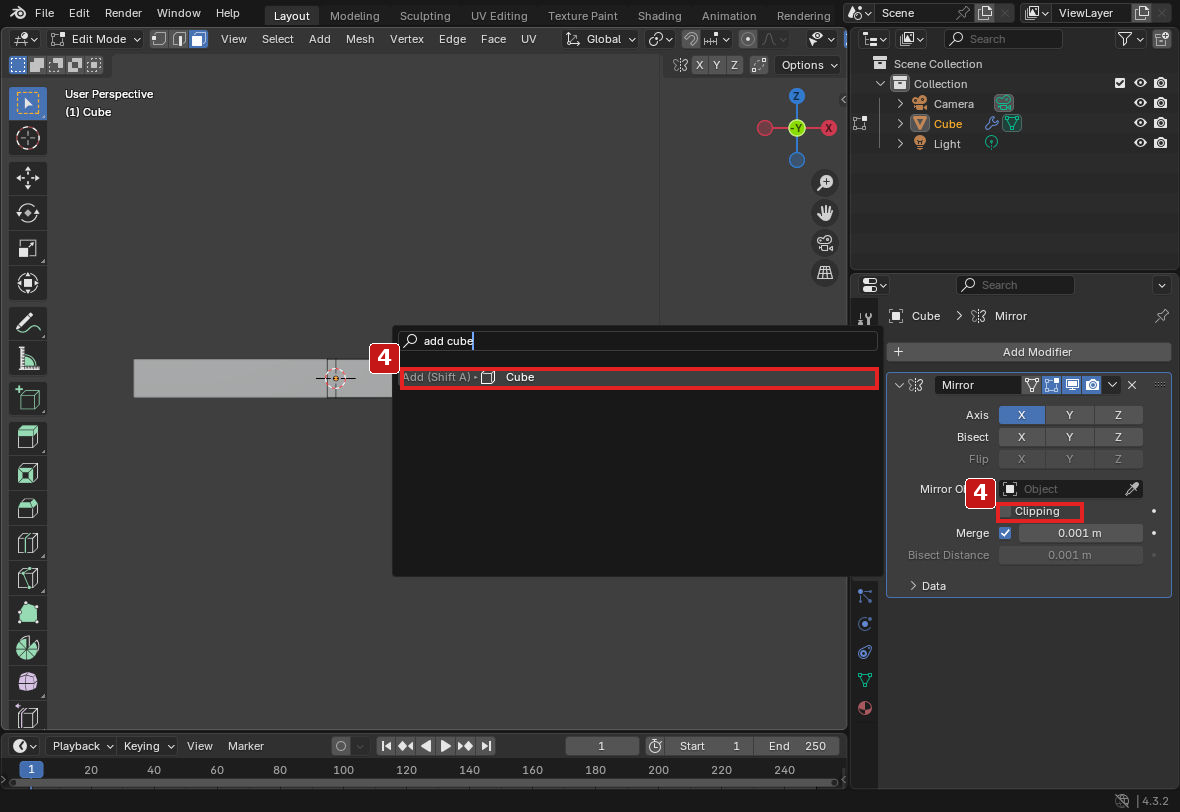The height and width of the screenshot is (812, 1180).
Task: Select the Select Box tool
Action: (x=28, y=103)
